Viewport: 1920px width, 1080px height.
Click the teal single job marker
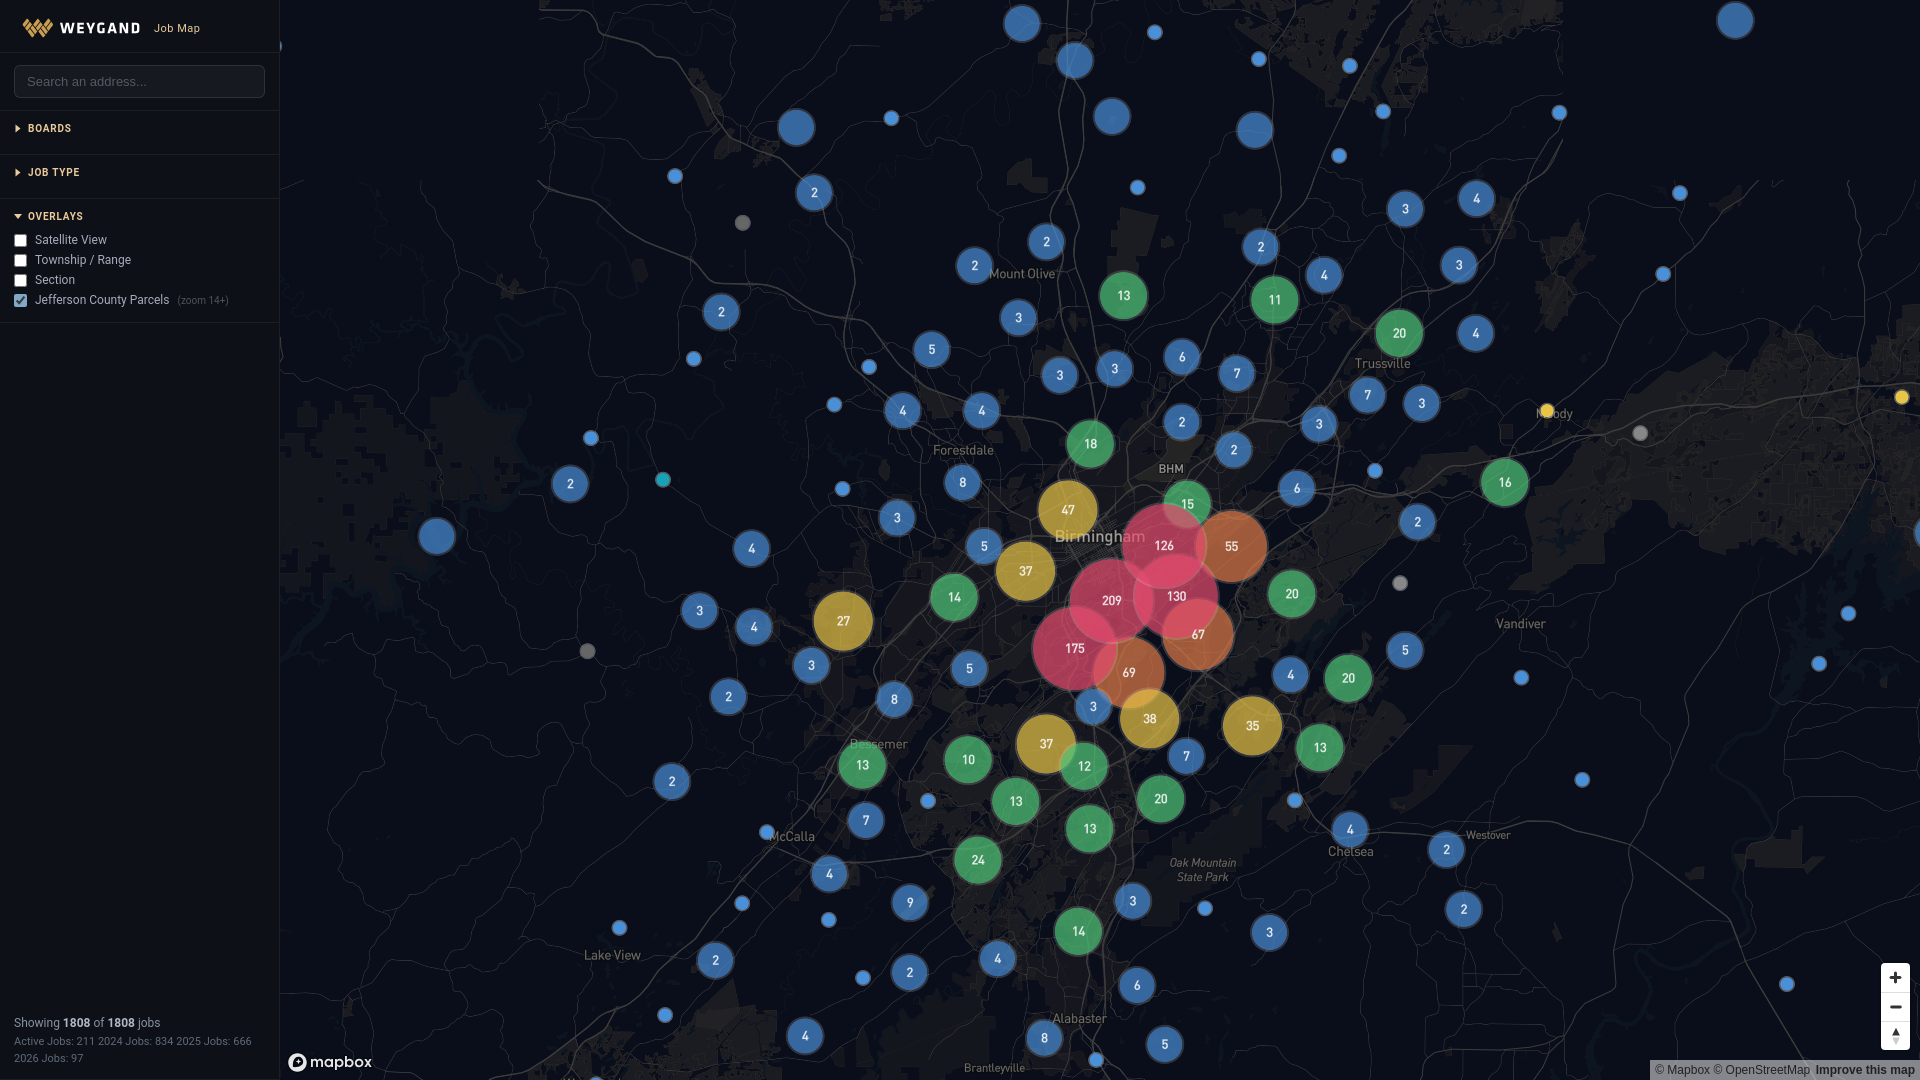tap(663, 480)
